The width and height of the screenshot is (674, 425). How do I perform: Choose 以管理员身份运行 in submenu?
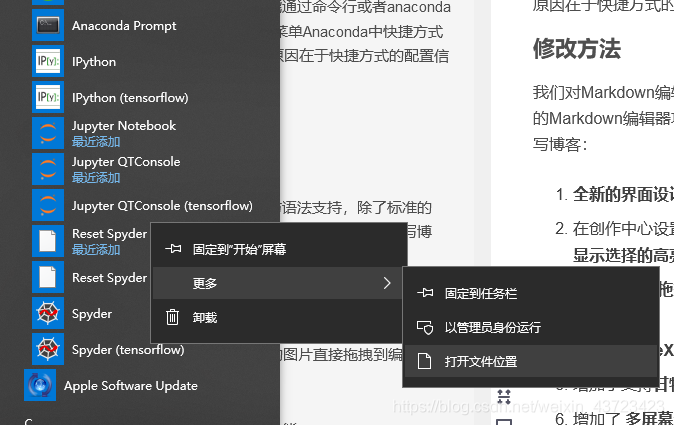[531, 327]
